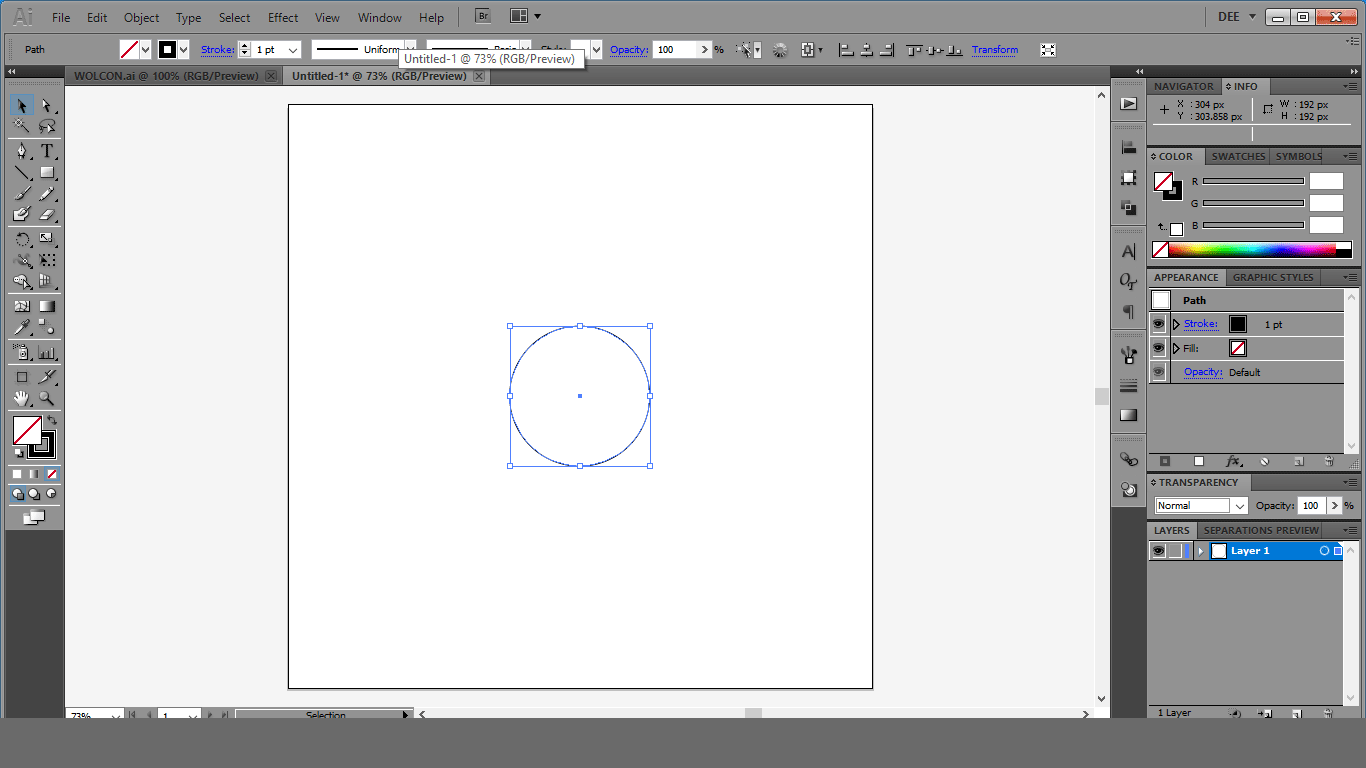Close the Untitled-1 document tab

coord(480,76)
